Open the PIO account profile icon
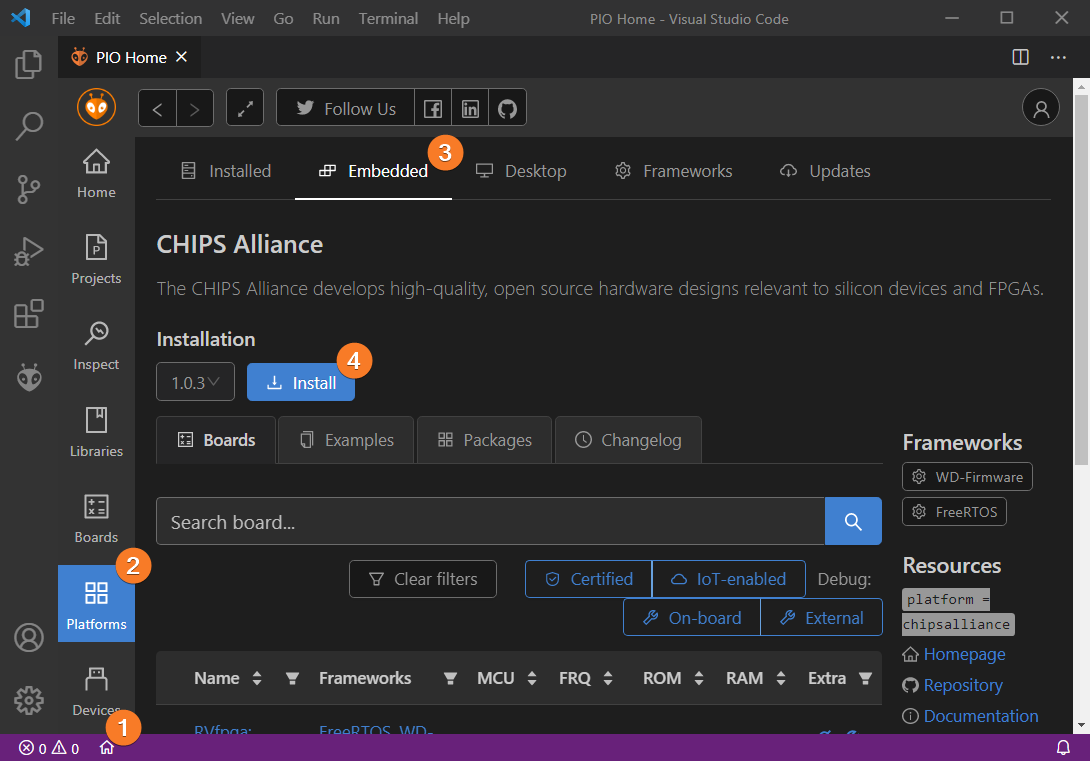Screen dimensions: 1090x761 1041,108
